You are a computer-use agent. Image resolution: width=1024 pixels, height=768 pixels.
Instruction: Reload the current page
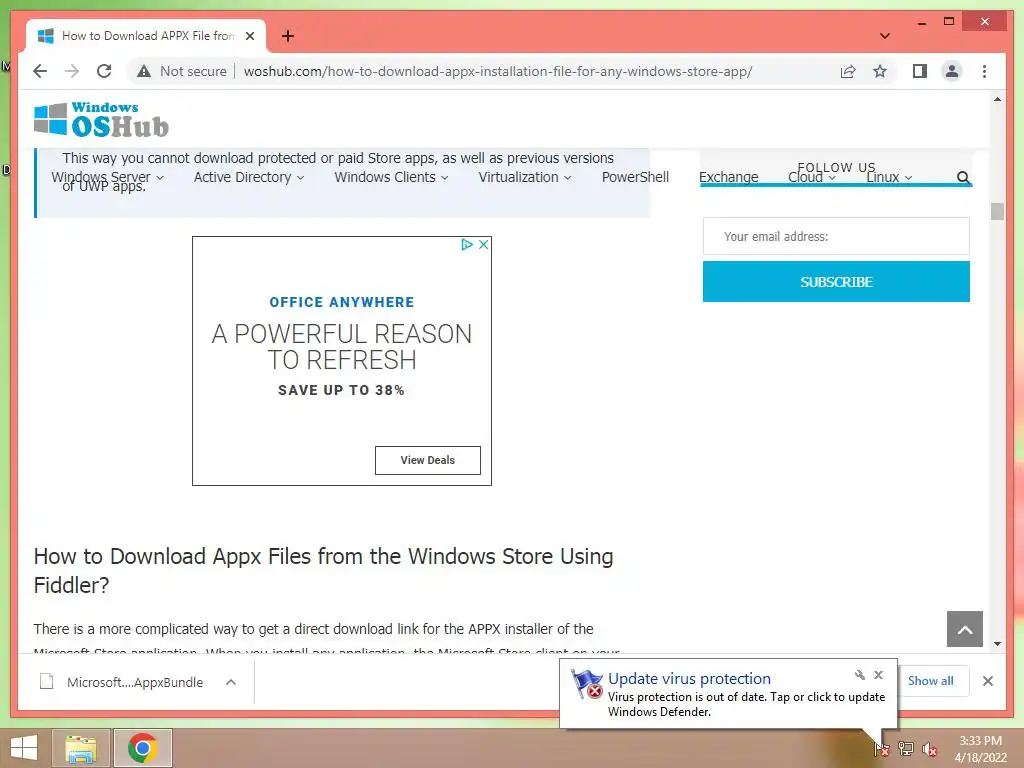(x=104, y=71)
